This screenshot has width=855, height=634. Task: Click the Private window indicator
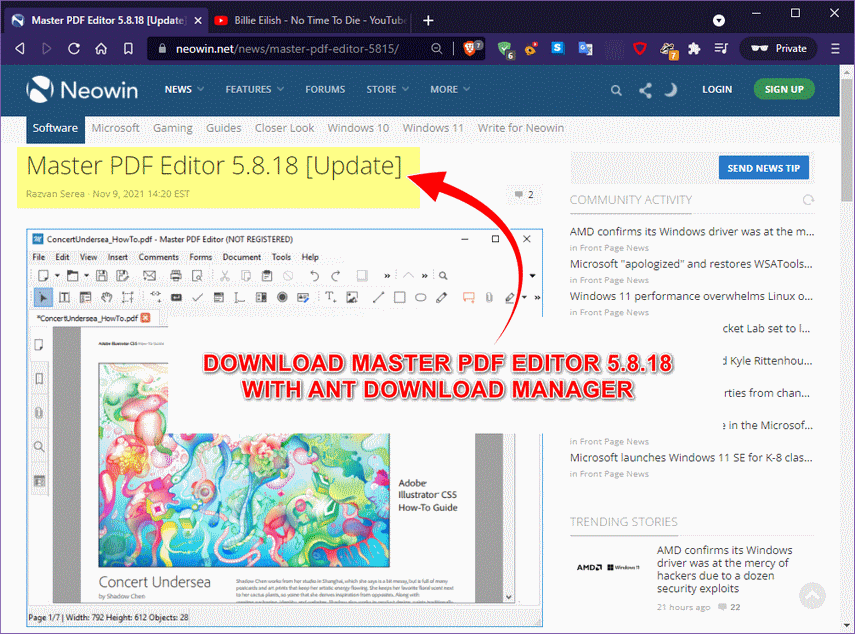[778, 49]
